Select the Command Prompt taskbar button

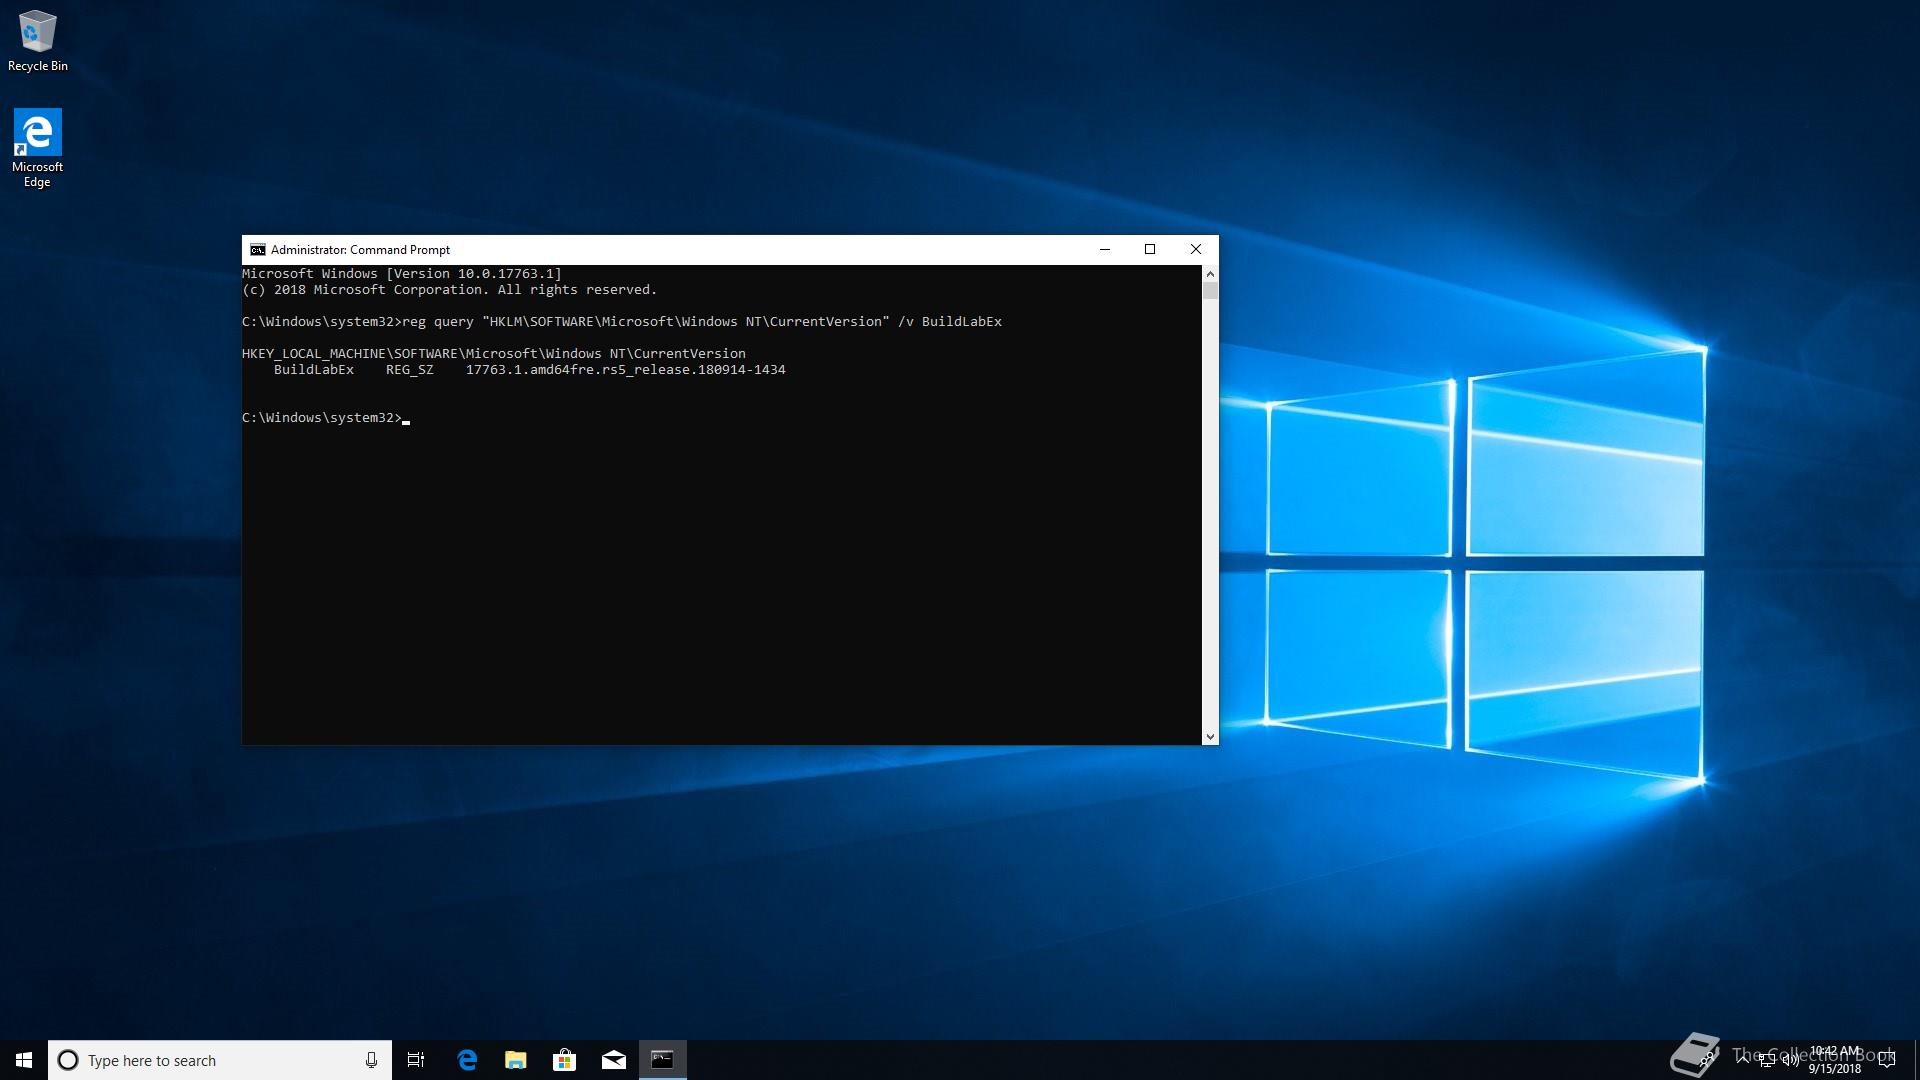[x=663, y=1060]
